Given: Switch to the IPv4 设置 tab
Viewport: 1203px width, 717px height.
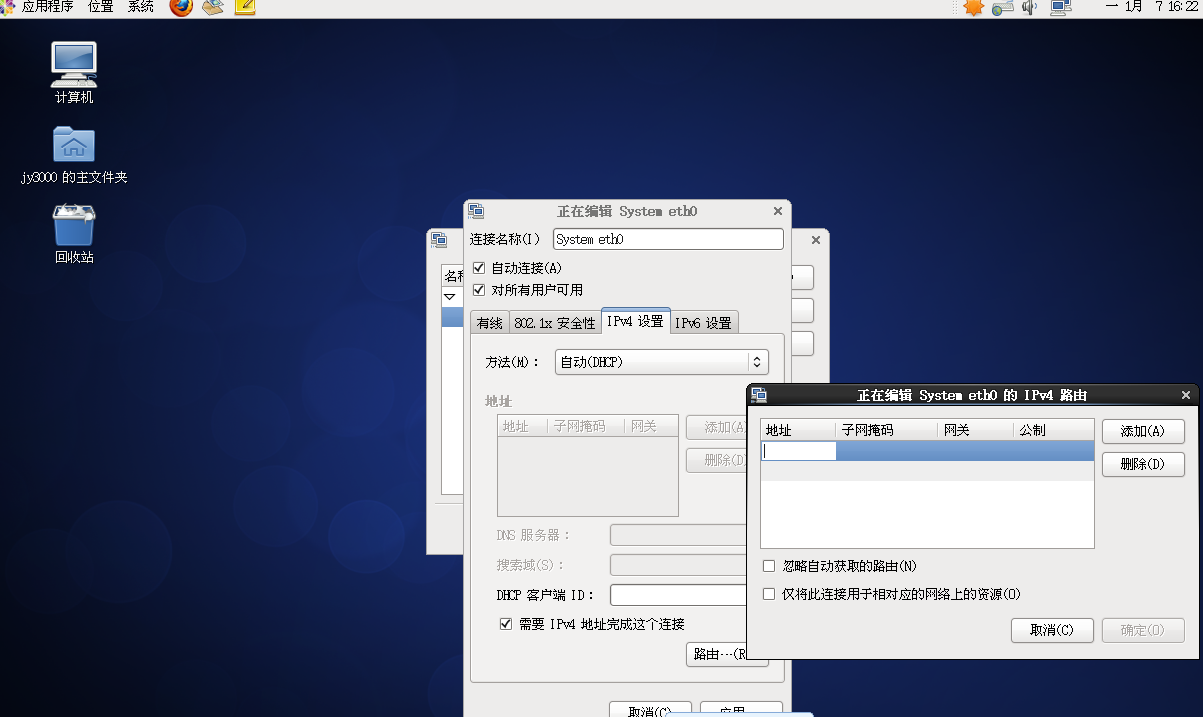Looking at the screenshot, I should pyautogui.click(x=636, y=321).
